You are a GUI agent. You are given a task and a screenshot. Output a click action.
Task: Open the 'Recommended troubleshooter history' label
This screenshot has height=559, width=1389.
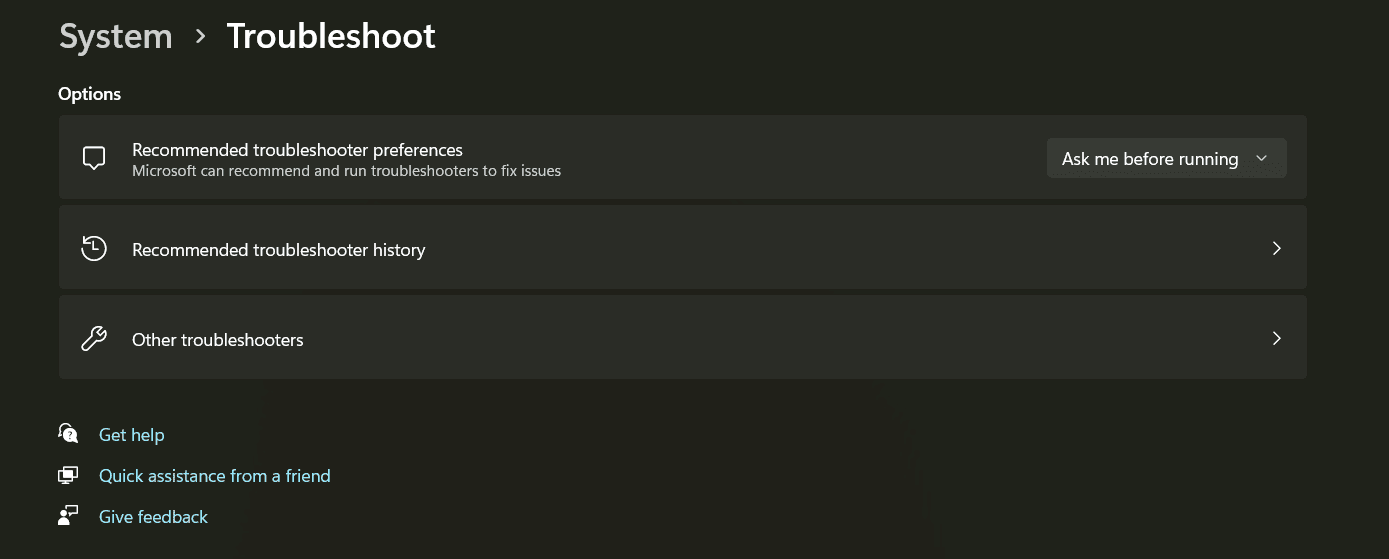tap(279, 250)
